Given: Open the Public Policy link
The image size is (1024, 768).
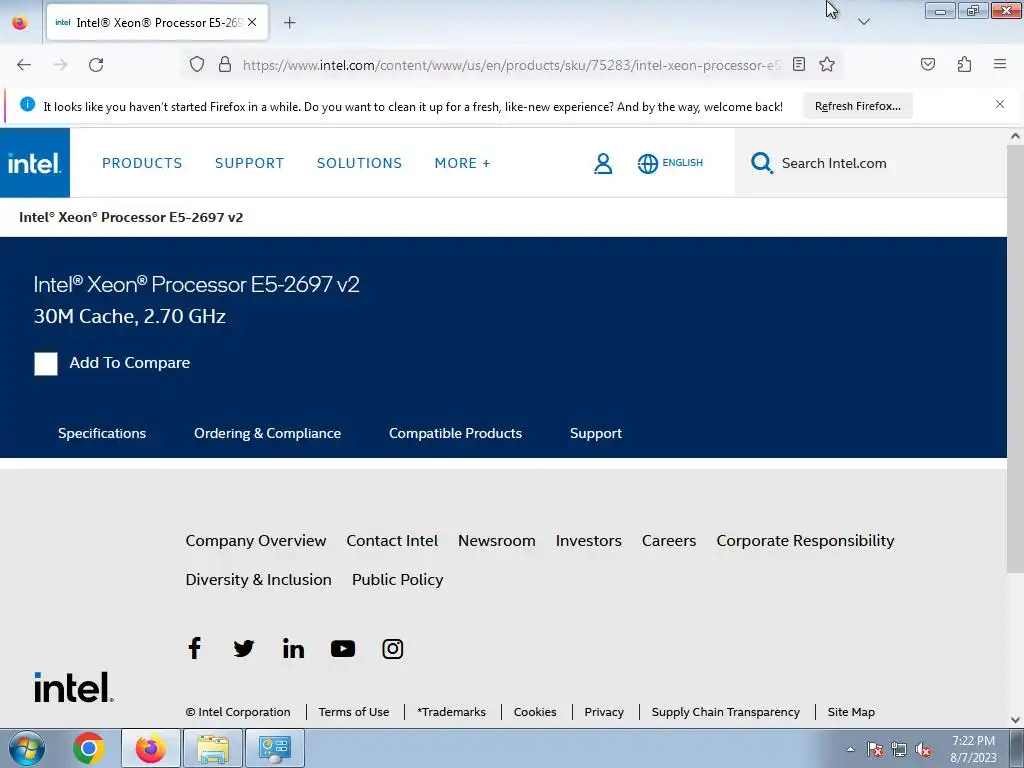Looking at the screenshot, I should (397, 580).
